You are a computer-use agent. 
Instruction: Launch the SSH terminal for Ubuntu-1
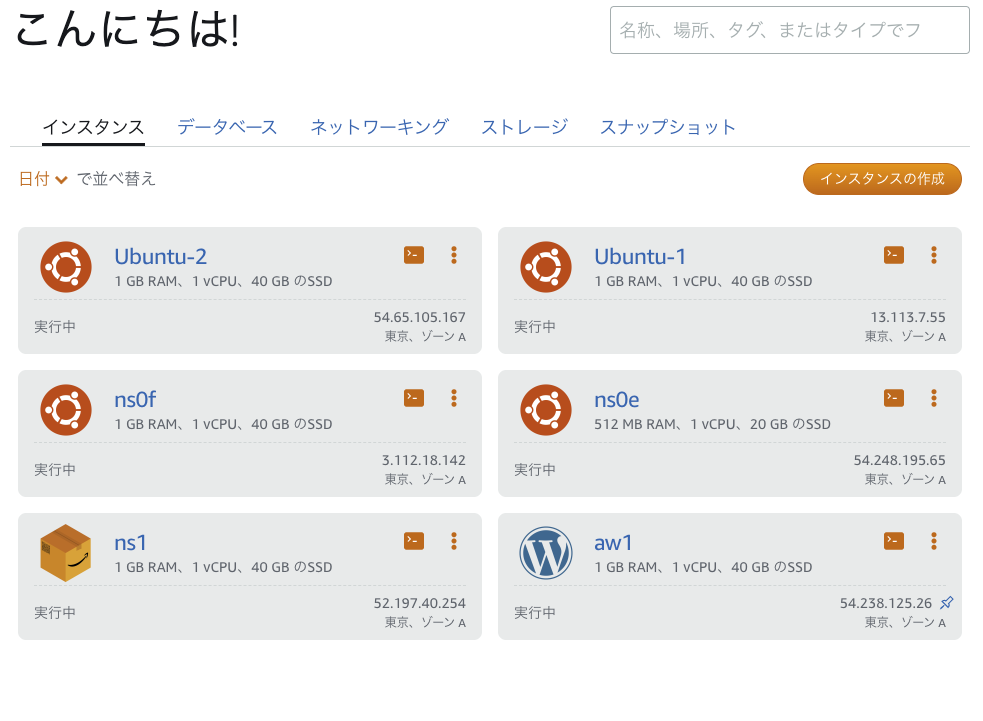tap(894, 255)
